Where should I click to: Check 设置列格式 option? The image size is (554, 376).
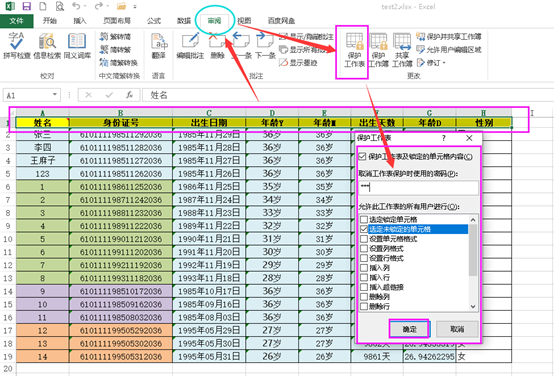point(364,248)
